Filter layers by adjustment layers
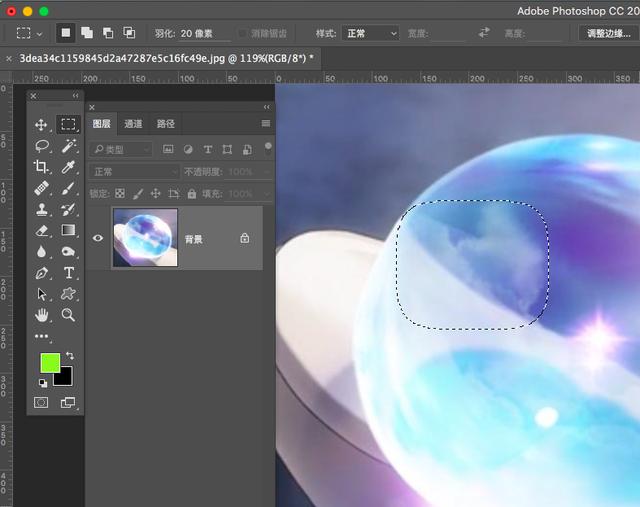The image size is (640, 507). [x=188, y=149]
